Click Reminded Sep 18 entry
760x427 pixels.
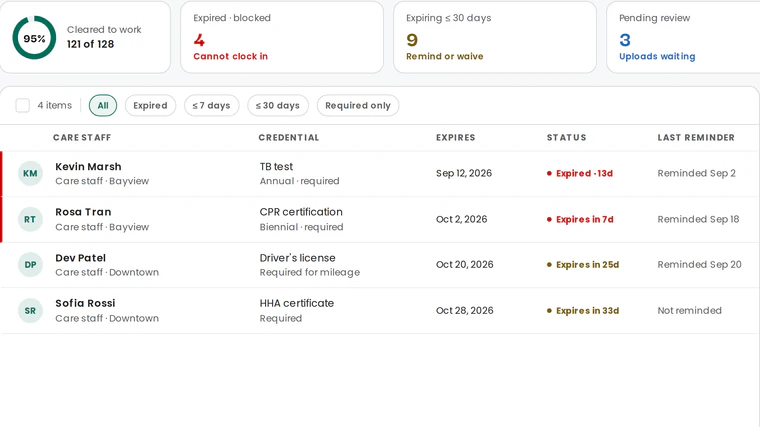click(x=698, y=219)
